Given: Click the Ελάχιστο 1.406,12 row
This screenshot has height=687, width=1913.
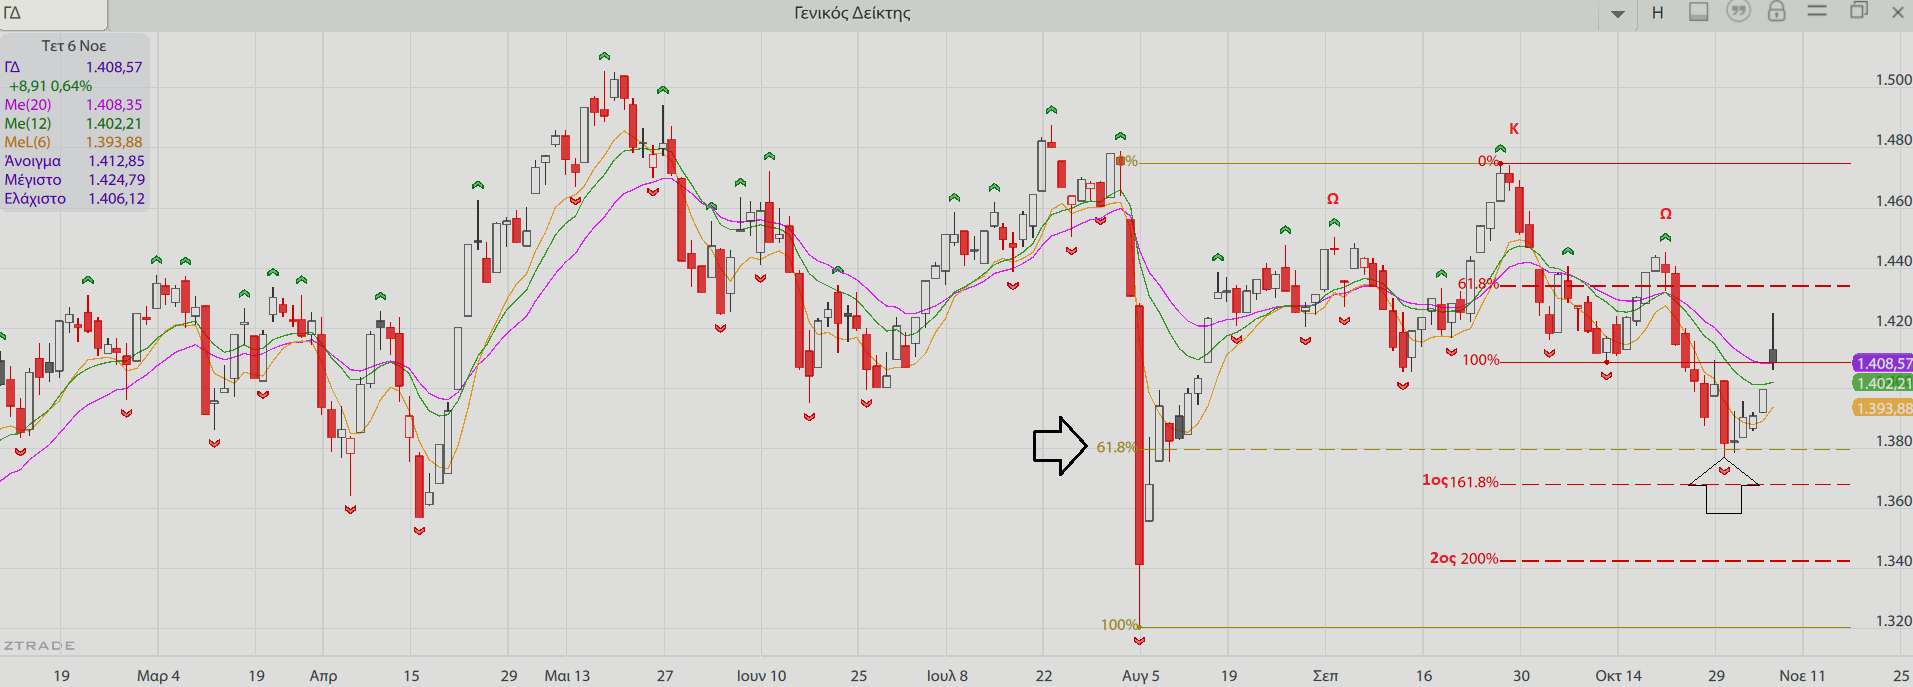Looking at the screenshot, I should pyautogui.click(x=74, y=199).
